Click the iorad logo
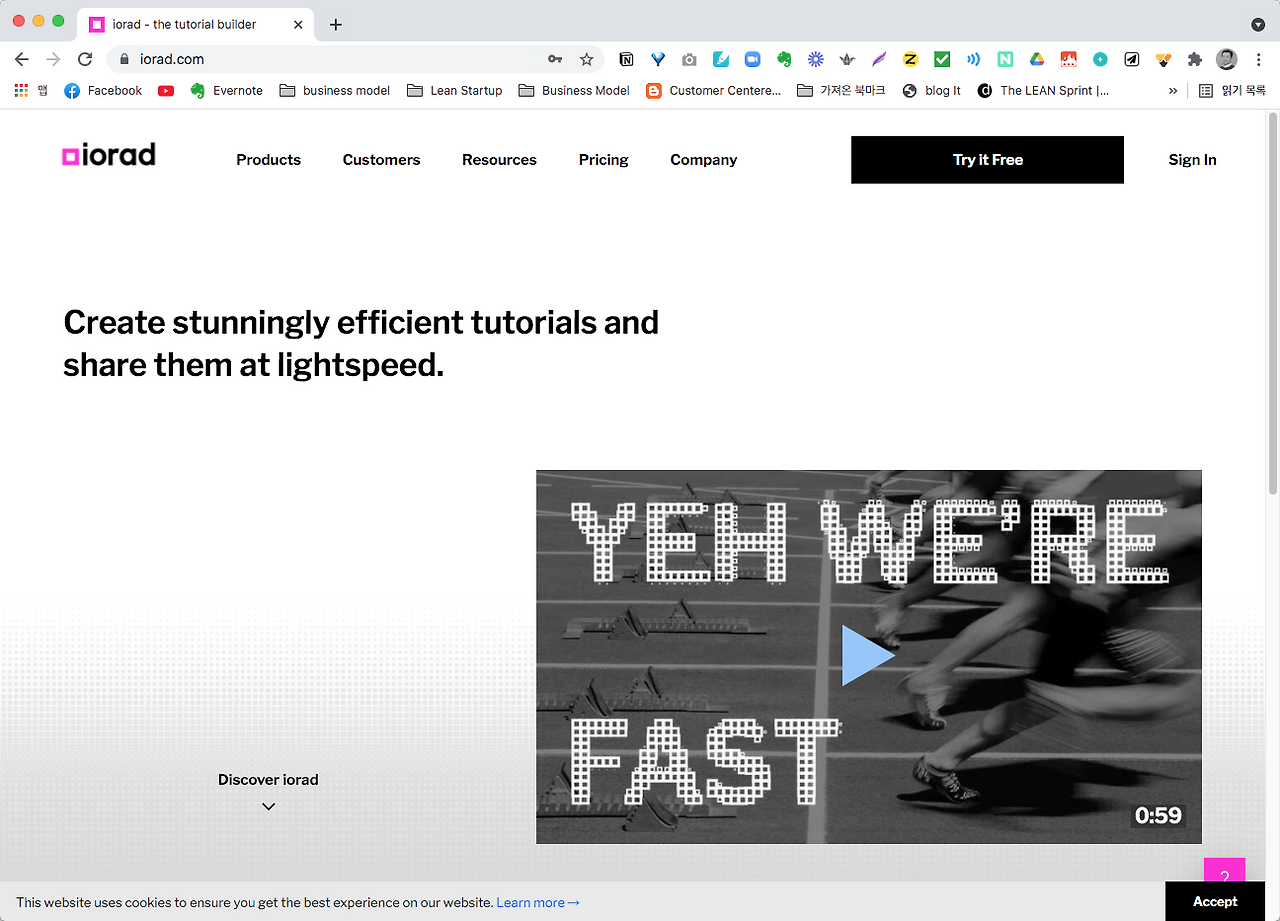1280x921 pixels. 109,155
